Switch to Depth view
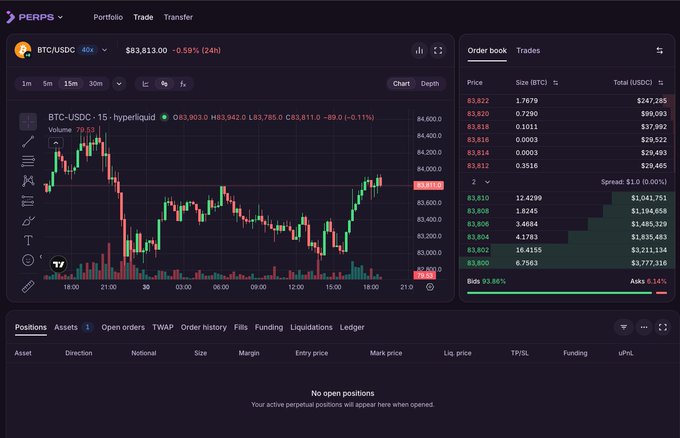This screenshot has width=680, height=438. 430,84
